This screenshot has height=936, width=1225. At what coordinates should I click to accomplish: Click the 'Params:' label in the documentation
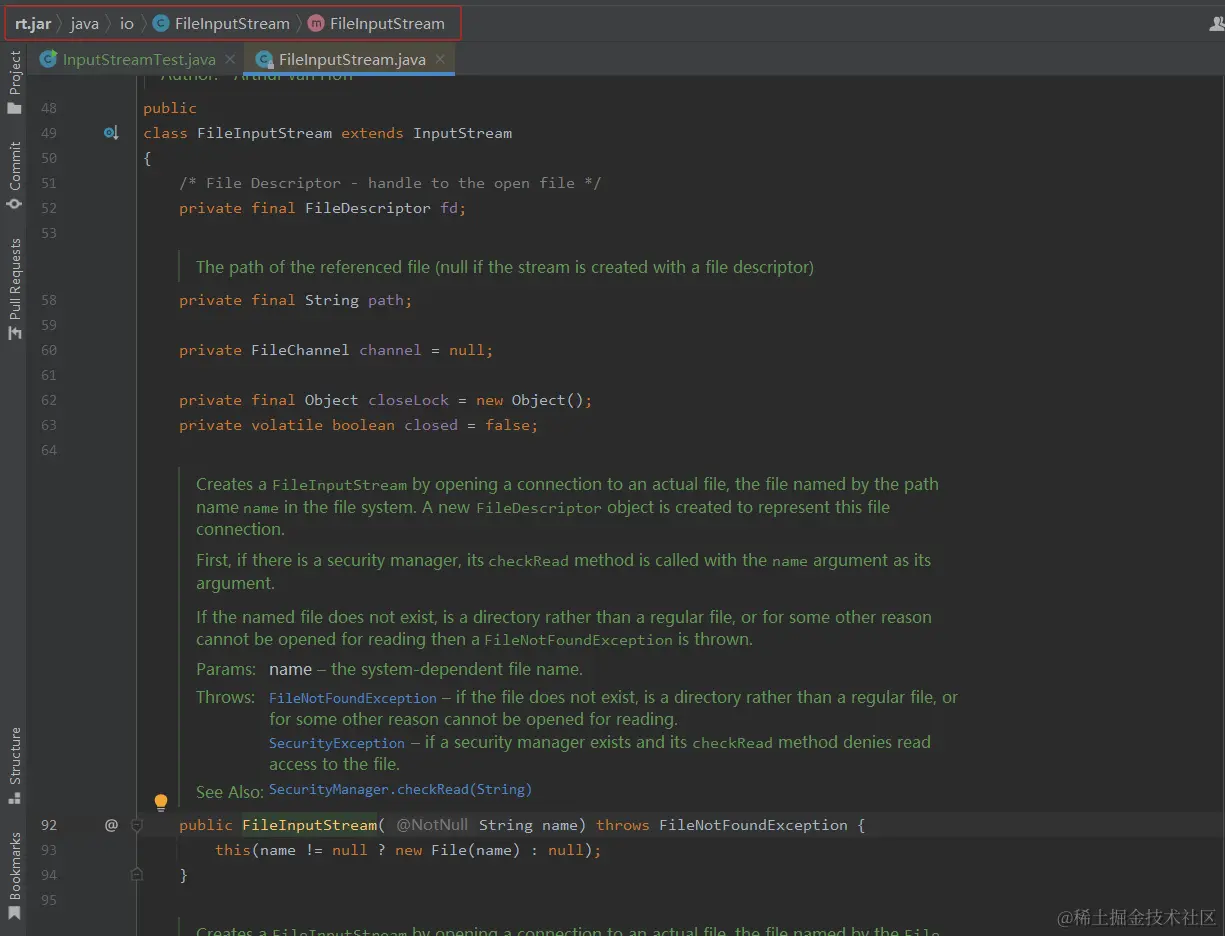click(x=225, y=669)
